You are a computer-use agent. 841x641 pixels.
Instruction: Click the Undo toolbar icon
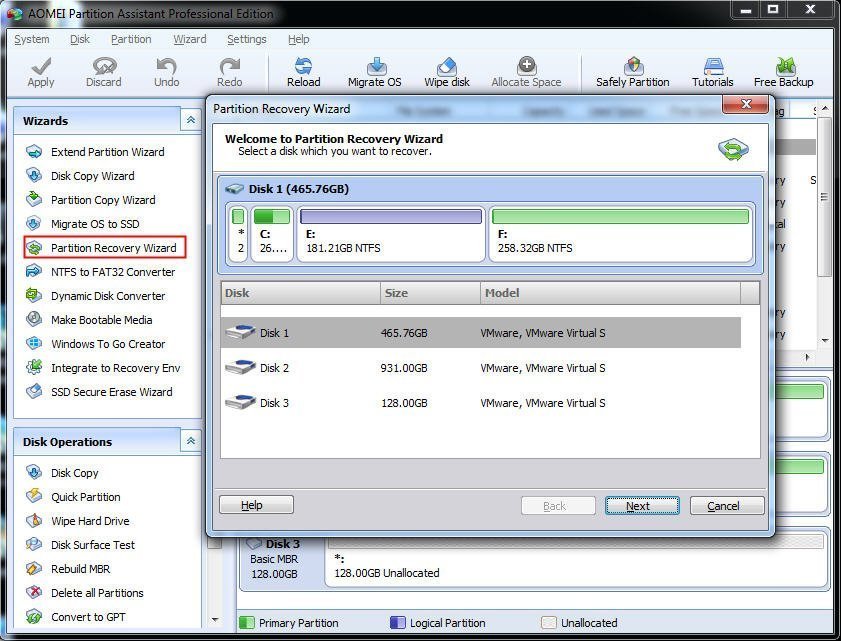point(166,72)
